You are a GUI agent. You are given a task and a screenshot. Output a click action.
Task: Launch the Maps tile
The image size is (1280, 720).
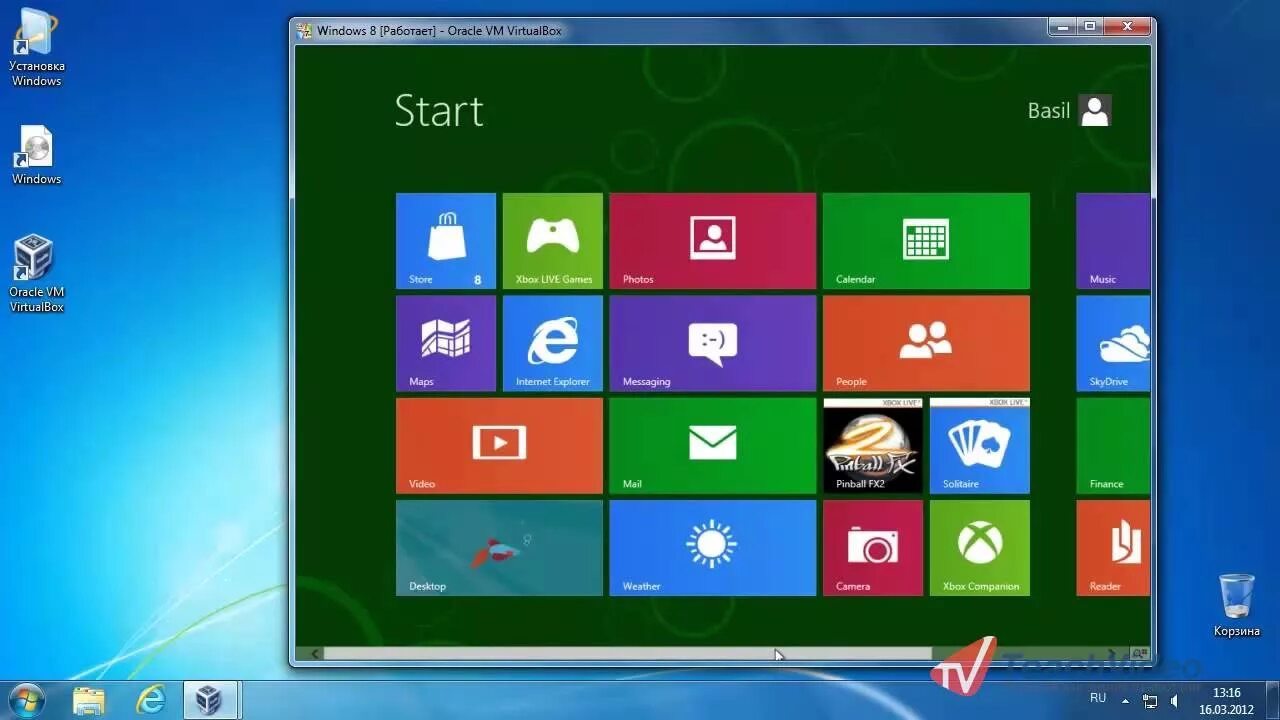click(446, 343)
